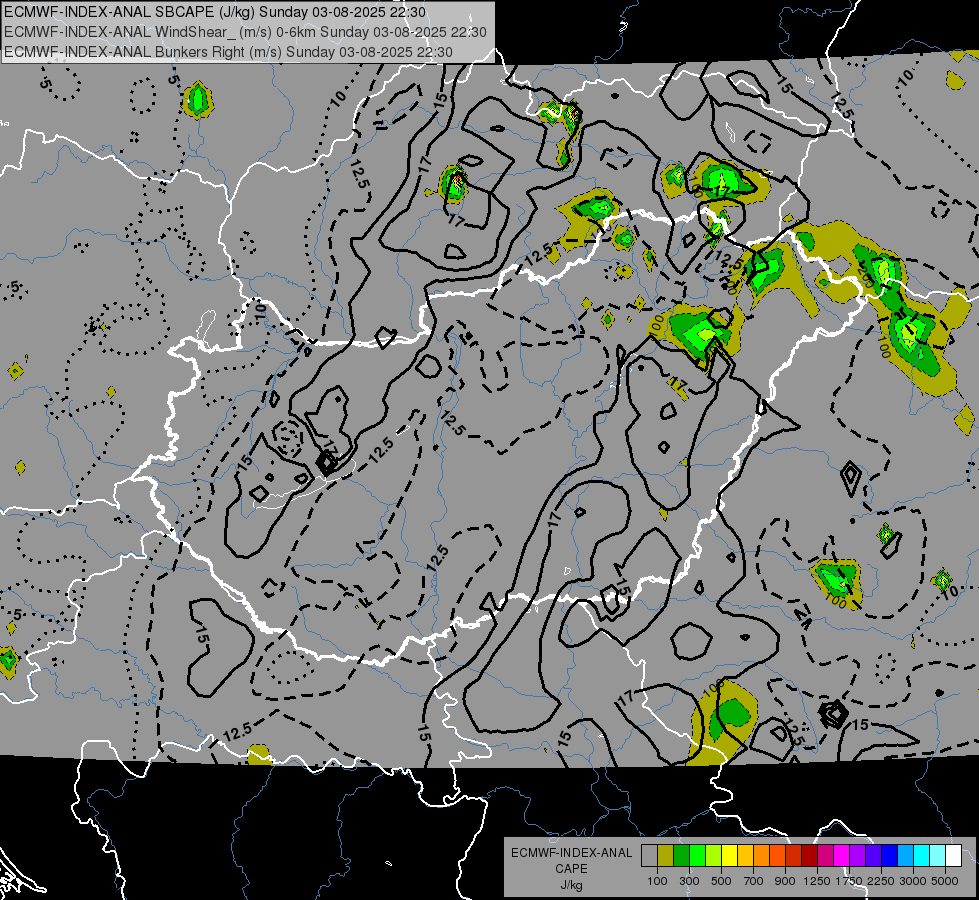Pick the dark red legend swatch
Image resolution: width=979 pixels, height=900 pixels.
809,856
